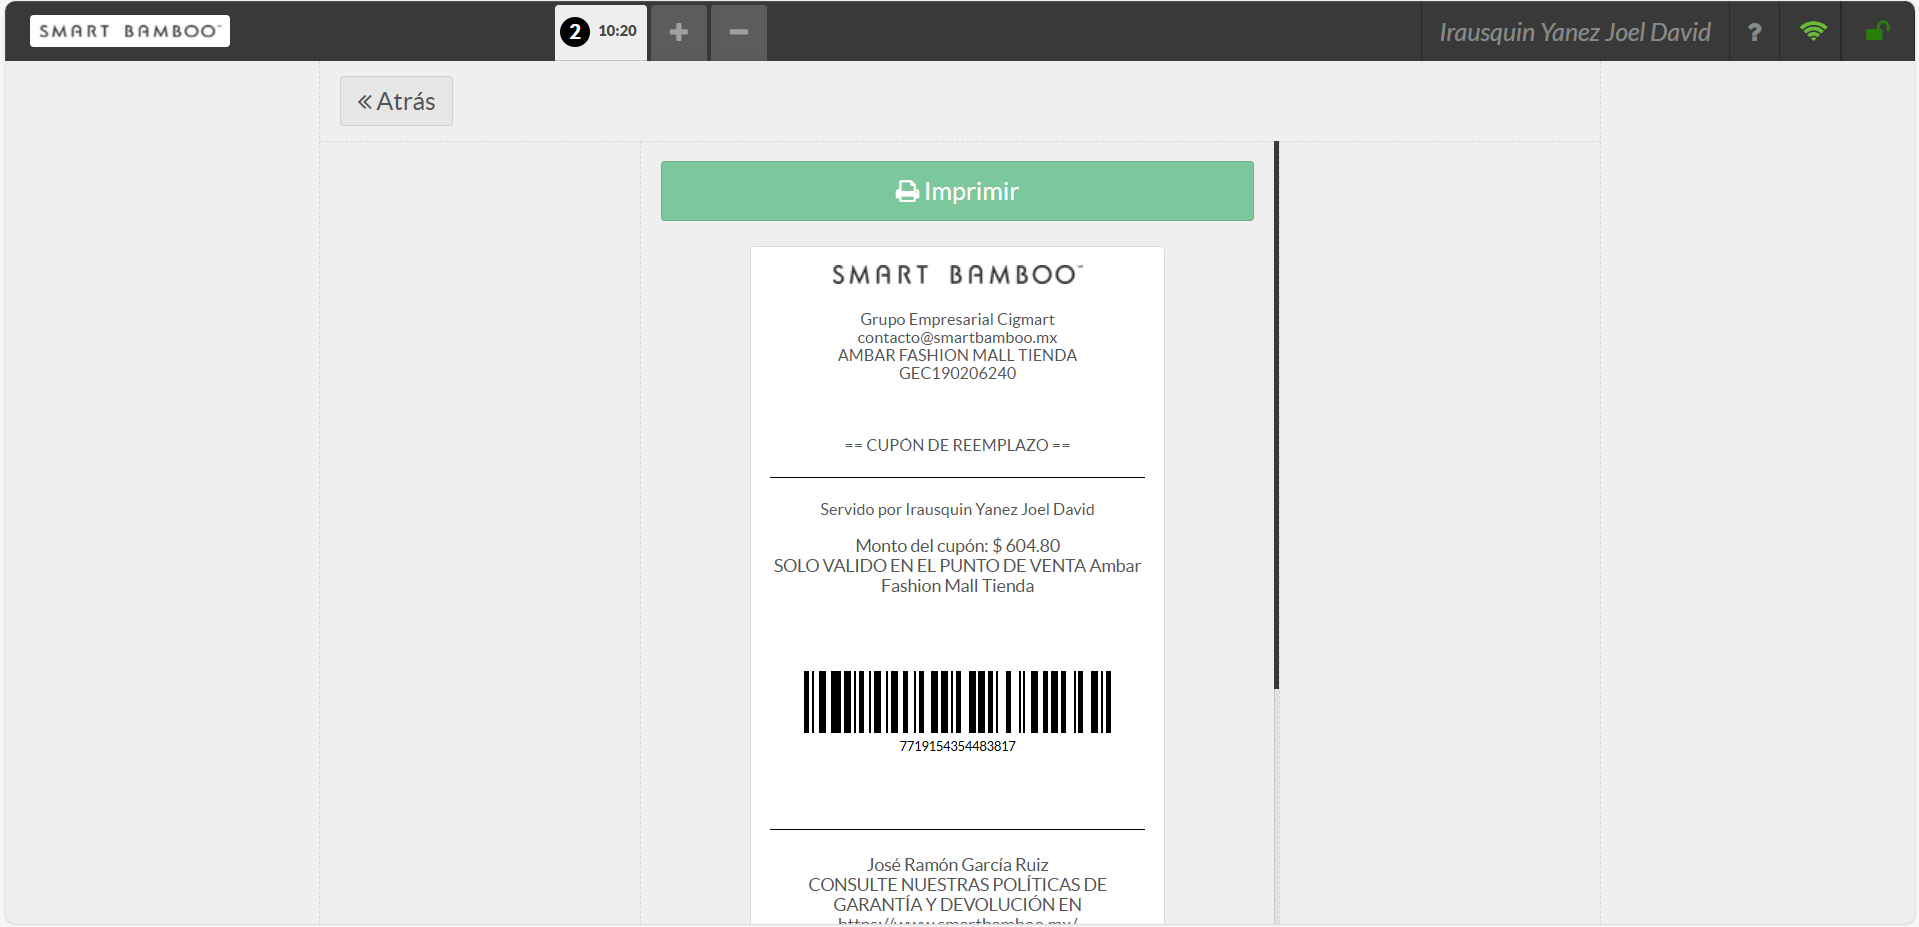The image size is (1919, 927).
Task: Print the coupon with Imprimir button
Action: pyautogui.click(x=957, y=191)
